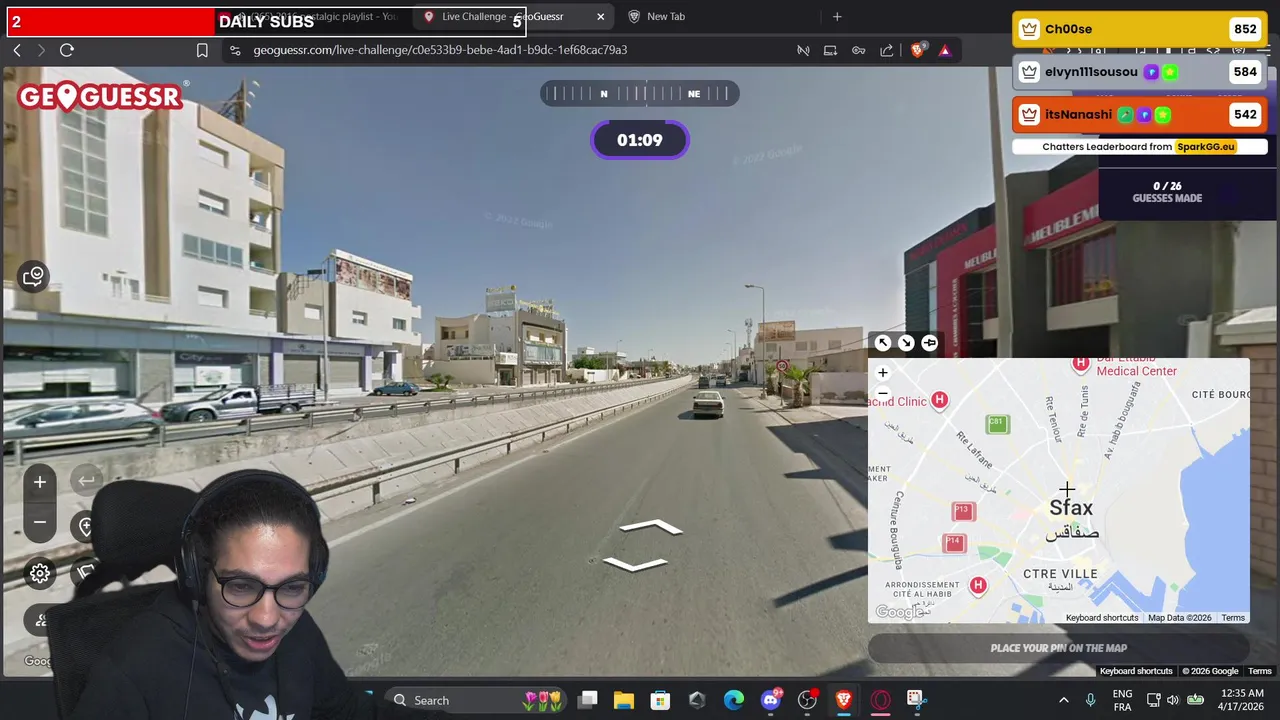The height and width of the screenshot is (720, 1280).
Task: Pin the guess map open with sticky toggle
Action: [x=929, y=343]
